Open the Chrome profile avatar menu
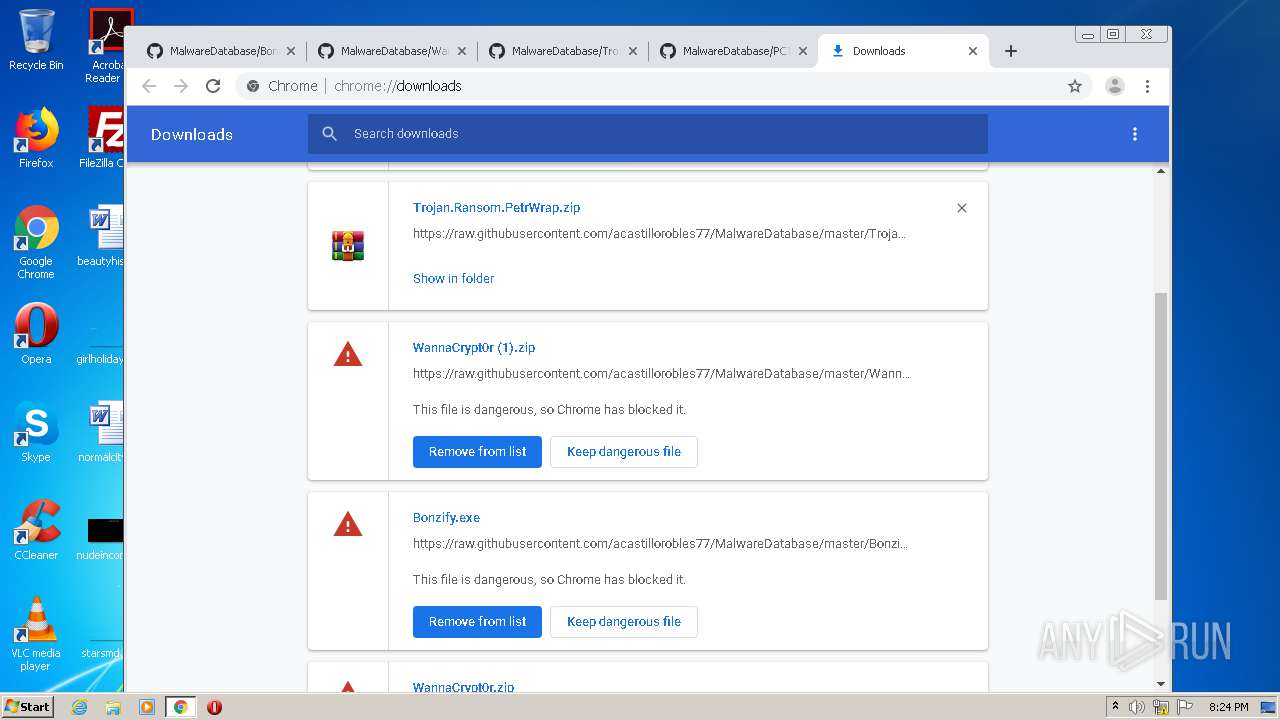The width and height of the screenshot is (1280, 720). [x=1115, y=86]
